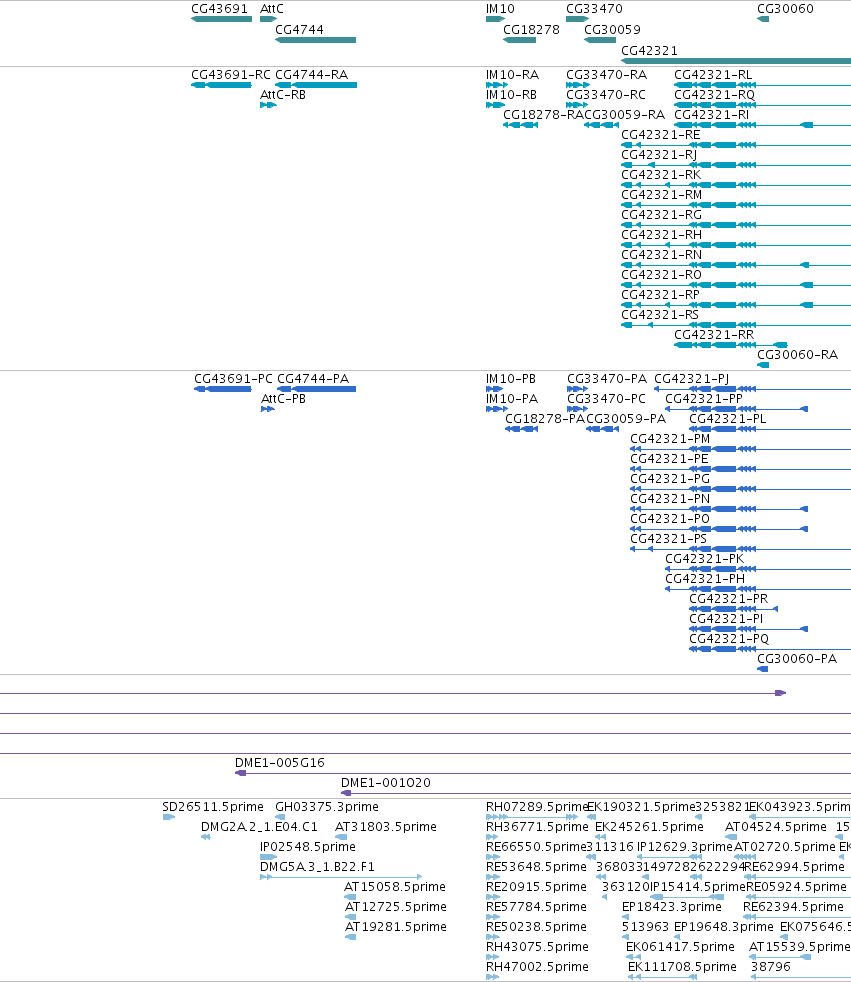Click the AT15058.5prime label
Viewport: 851px width, 982px height.
395,887
